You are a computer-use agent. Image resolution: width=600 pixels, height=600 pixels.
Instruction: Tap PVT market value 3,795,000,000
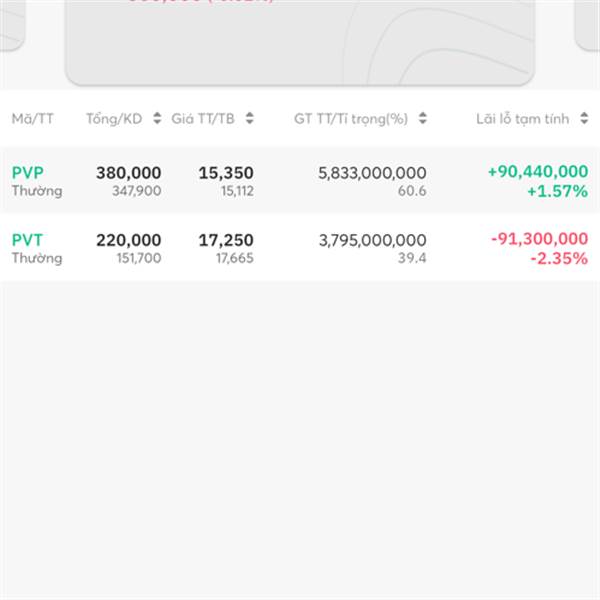[372, 240]
